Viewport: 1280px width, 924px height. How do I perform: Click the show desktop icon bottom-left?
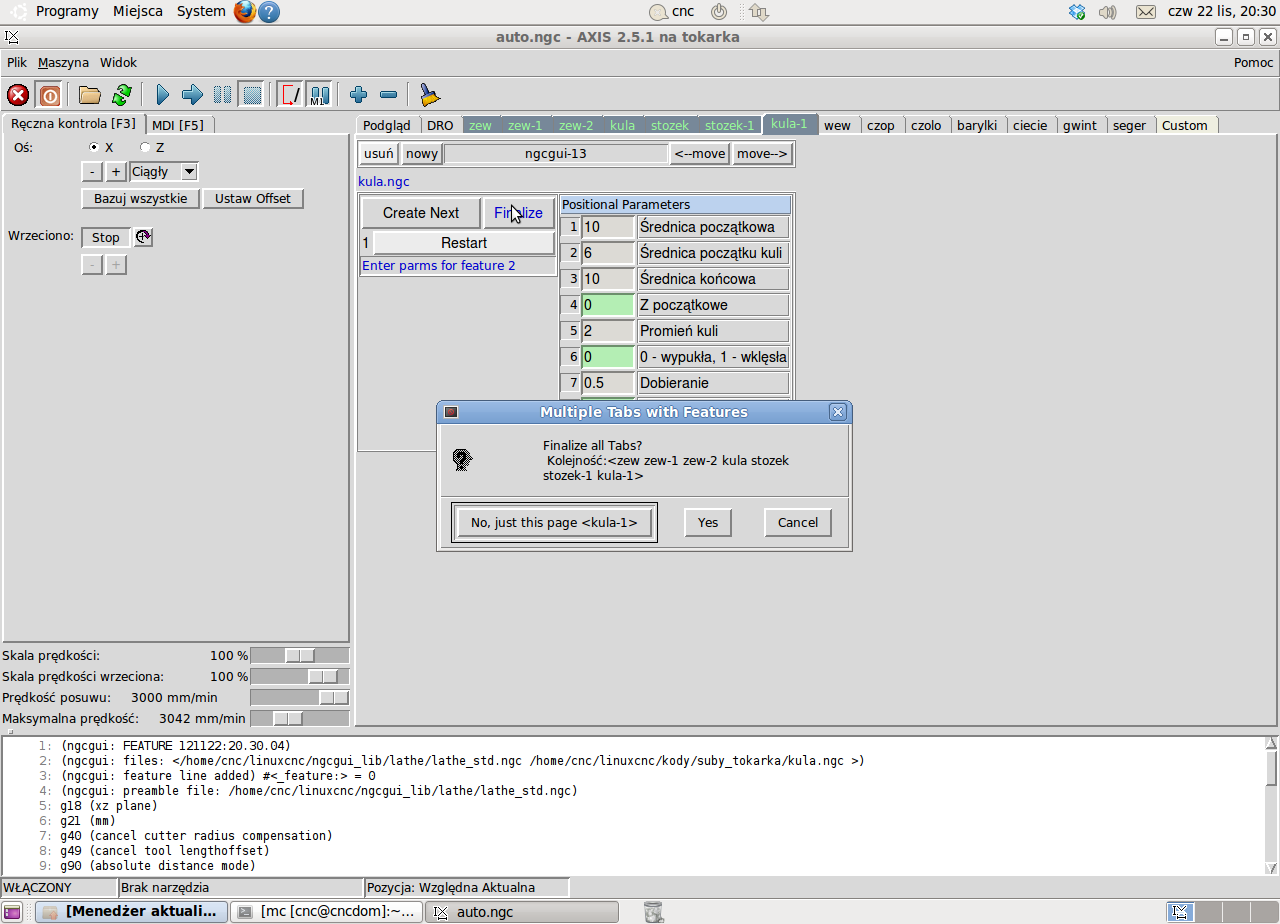coord(12,912)
